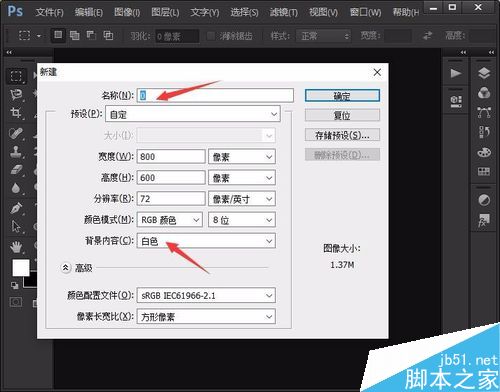Open the height unit 像素 dropdown
This screenshot has width=500, height=392.
[x=242, y=178]
